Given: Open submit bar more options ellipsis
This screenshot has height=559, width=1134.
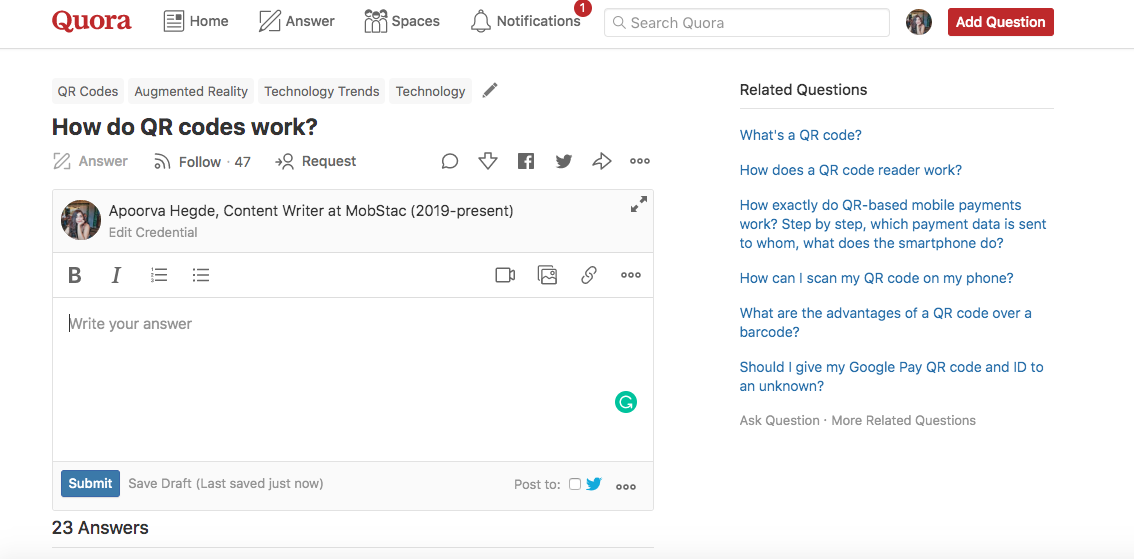Looking at the screenshot, I should point(626,487).
